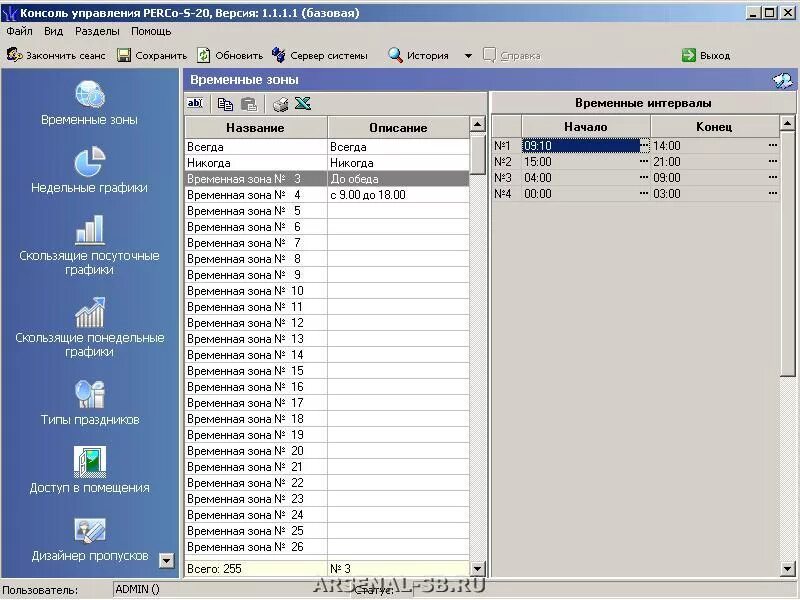
Task: Open the Дизайнер пропусков section
Action: coord(89,538)
